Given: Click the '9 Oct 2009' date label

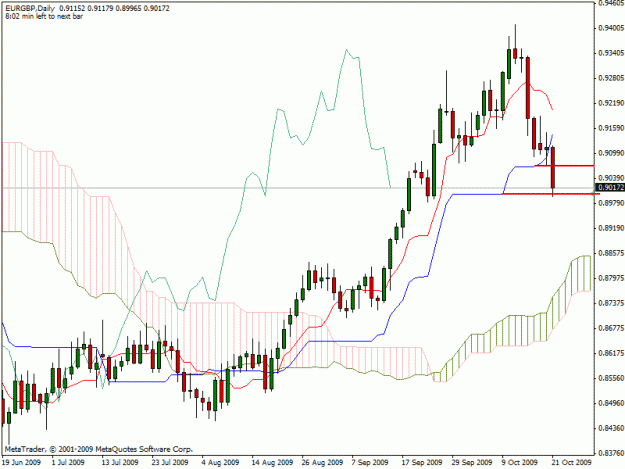Looking at the screenshot, I should point(520,462).
